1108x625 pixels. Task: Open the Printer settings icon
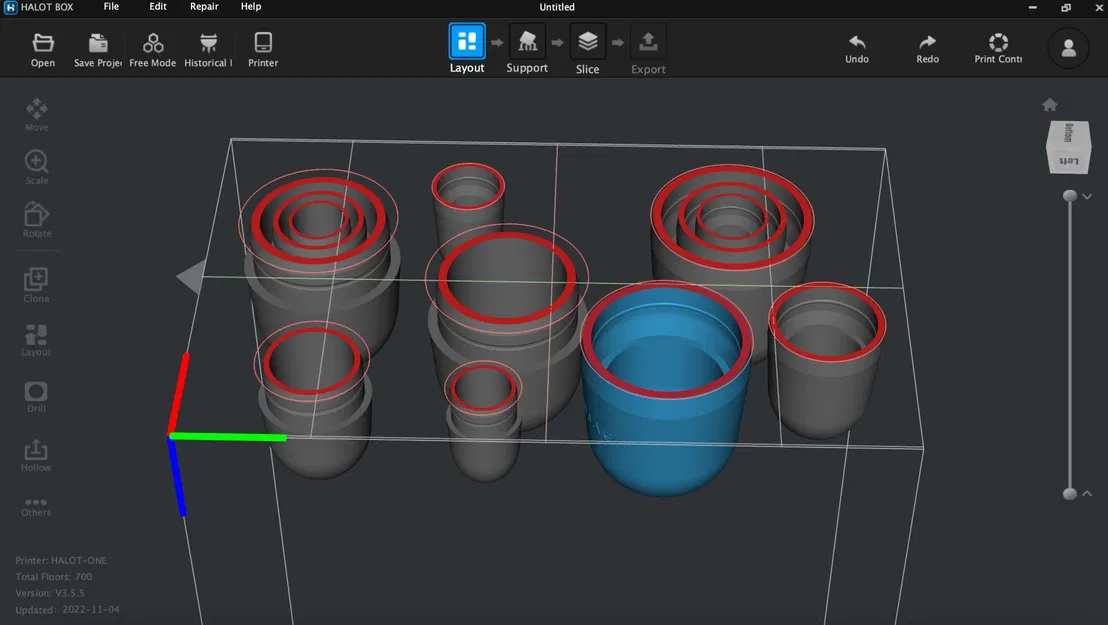click(262, 47)
